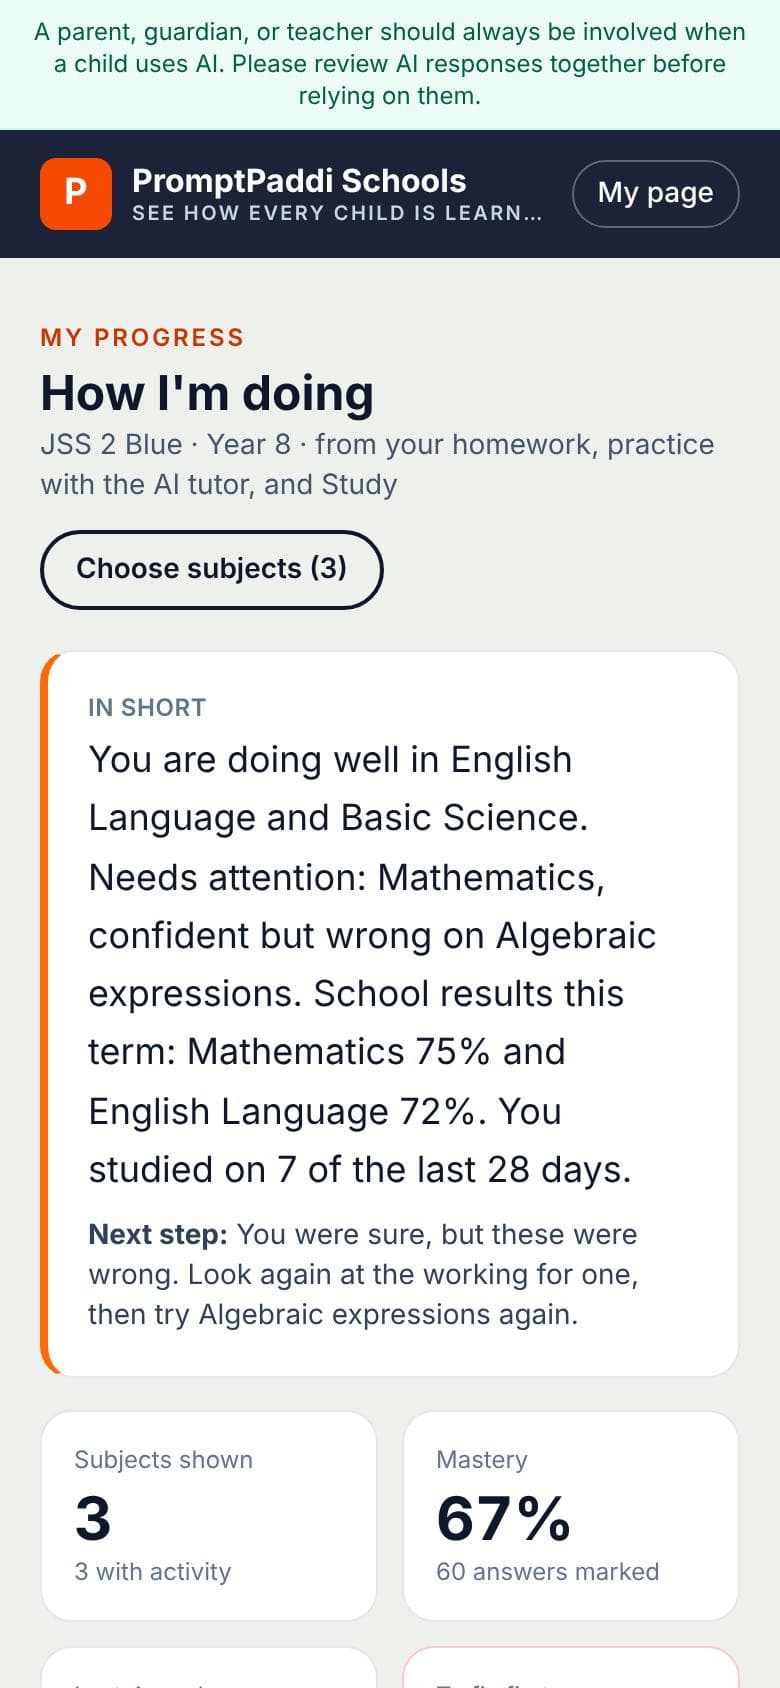Select the IN SHORT label
The height and width of the screenshot is (1688, 780).
click(x=147, y=707)
